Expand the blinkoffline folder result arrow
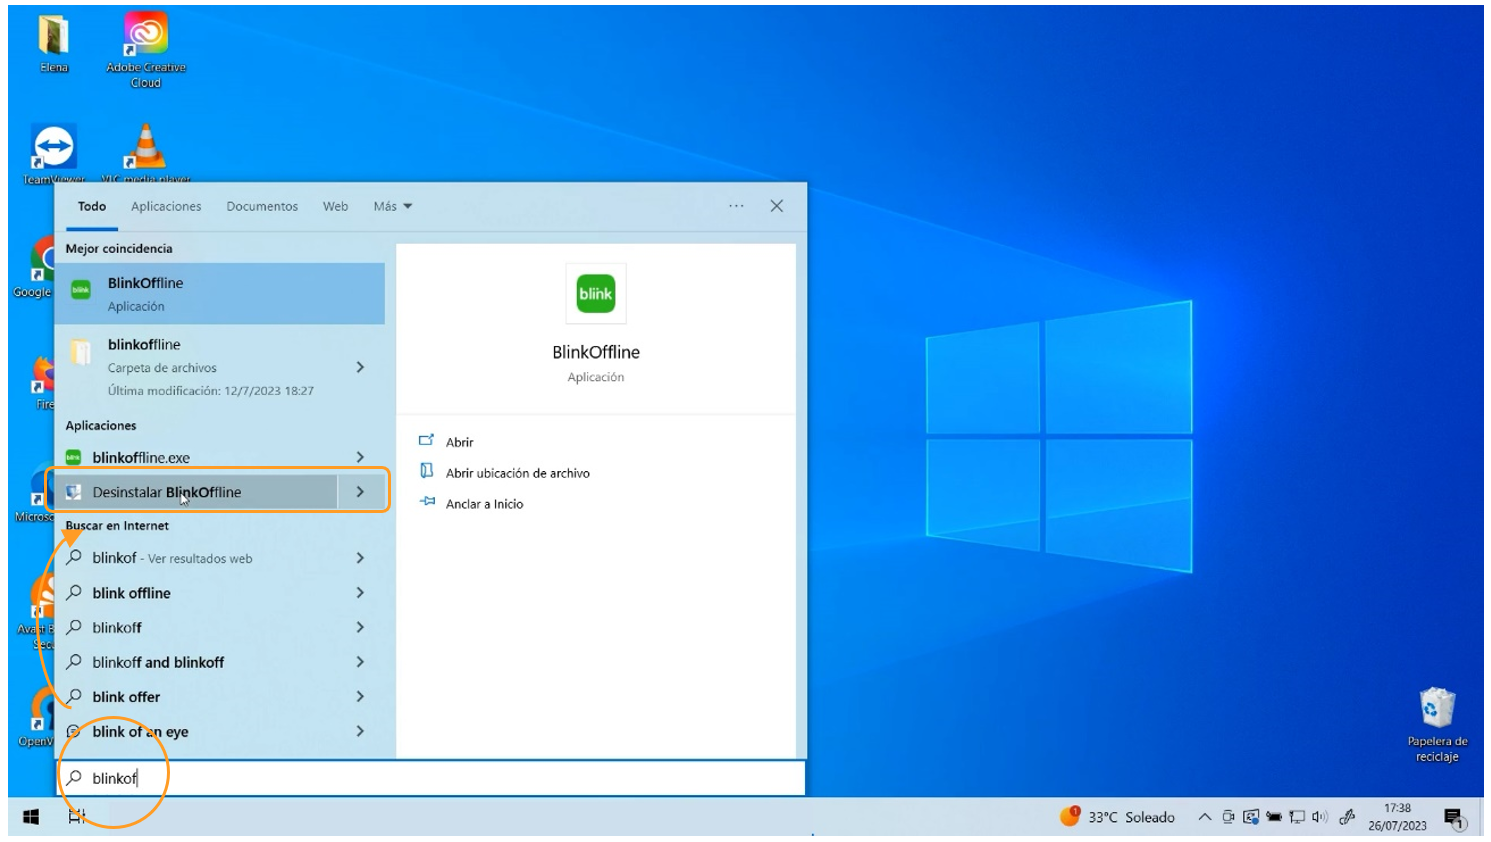The width and height of the screenshot is (1491, 842). click(x=360, y=367)
